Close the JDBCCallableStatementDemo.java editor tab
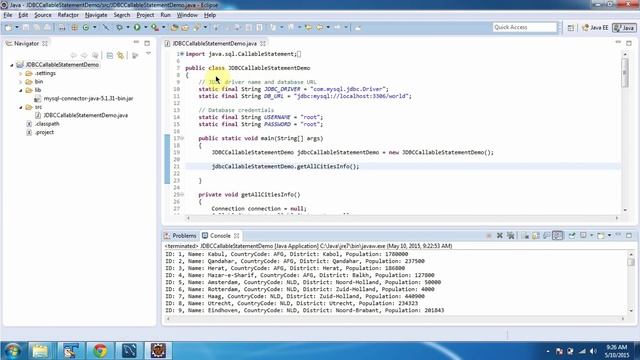 (x=263, y=43)
